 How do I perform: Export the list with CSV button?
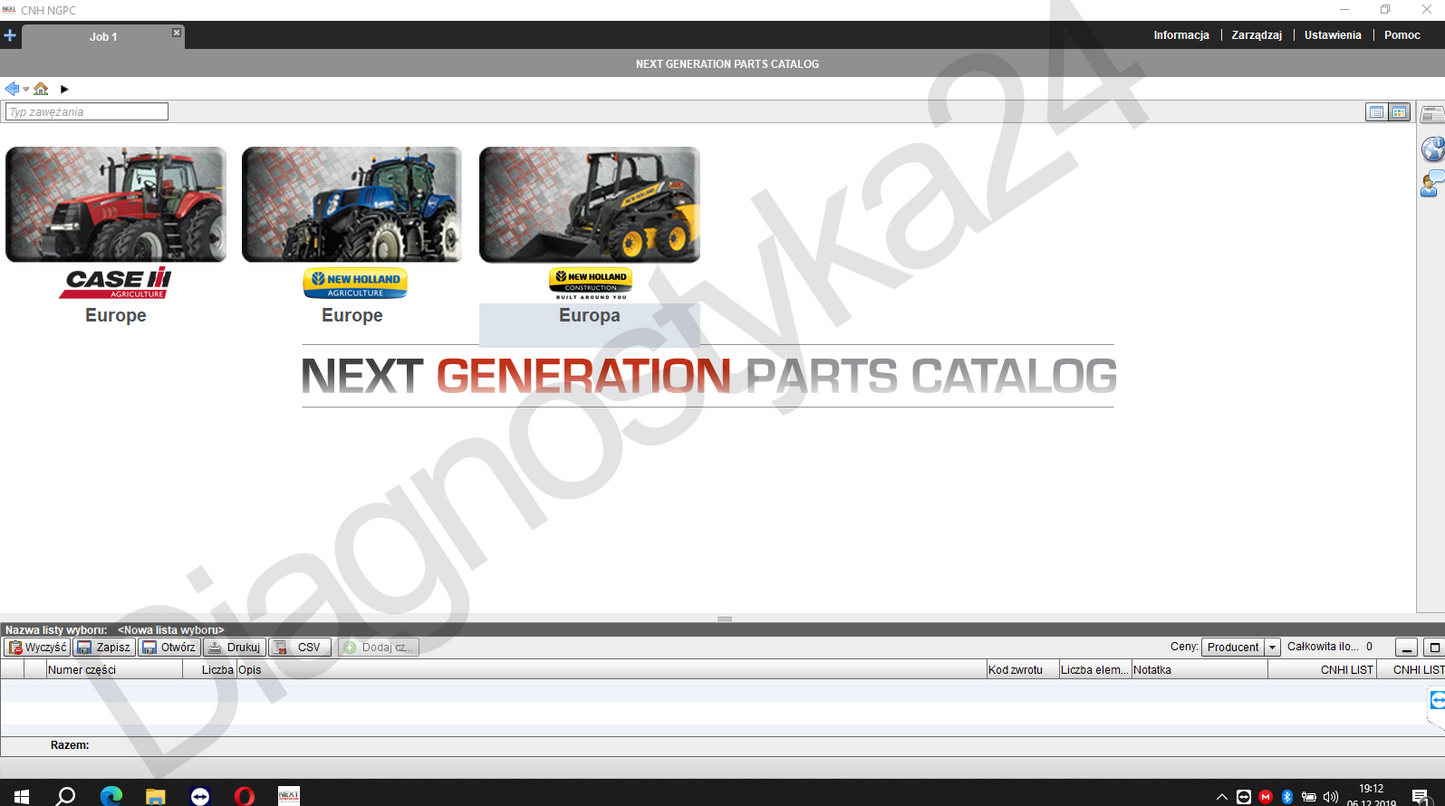point(299,647)
